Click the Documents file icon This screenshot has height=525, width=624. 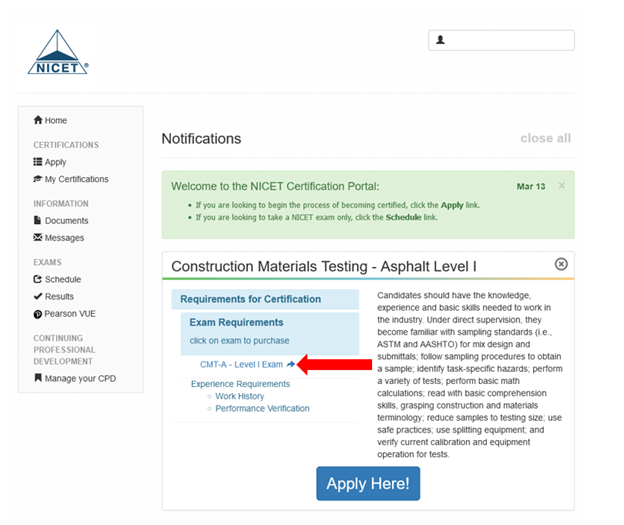(x=37, y=220)
